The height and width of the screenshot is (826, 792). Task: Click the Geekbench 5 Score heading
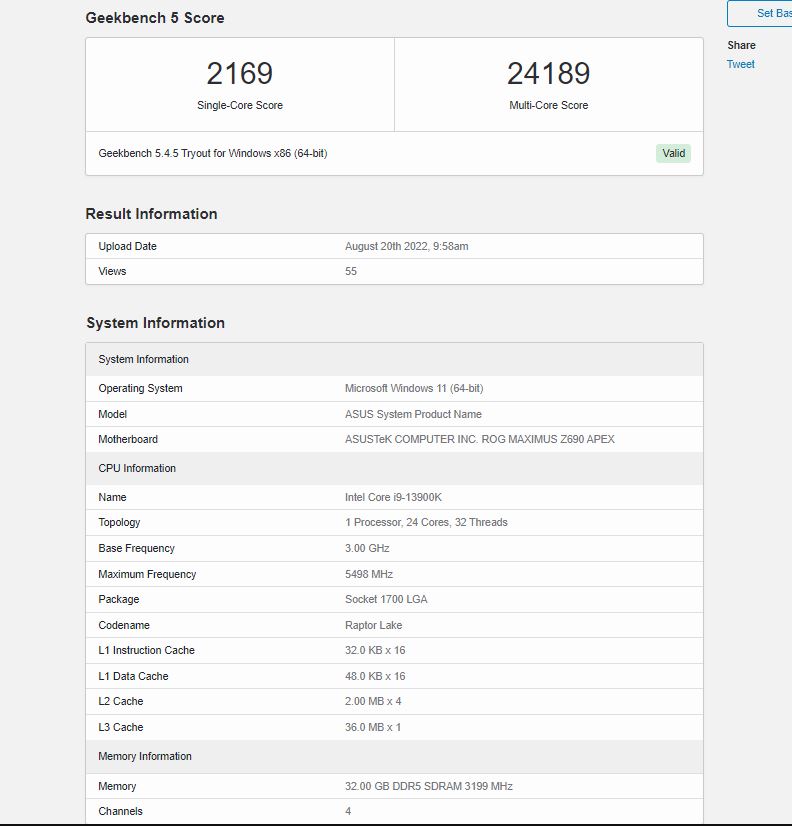pyautogui.click(x=155, y=18)
